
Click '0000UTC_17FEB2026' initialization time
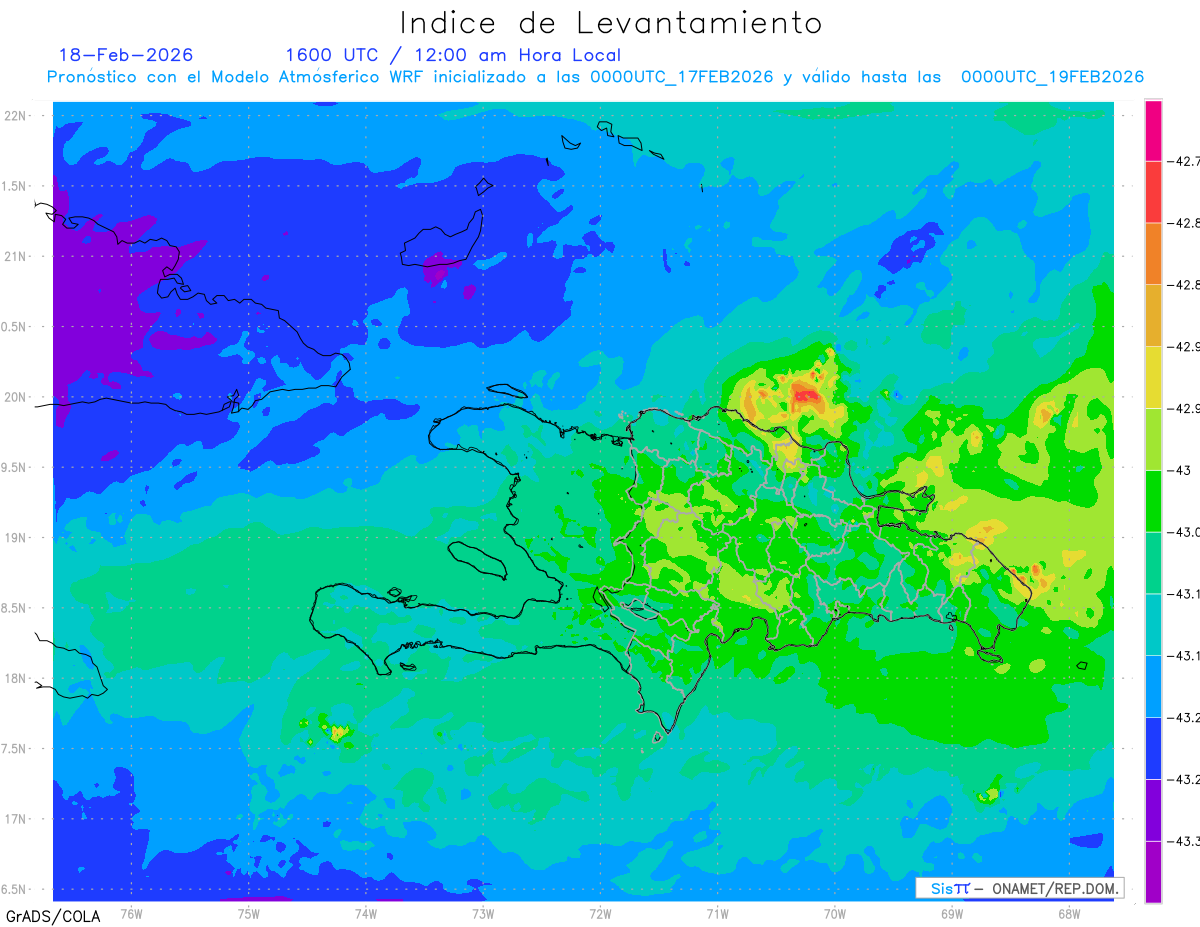click(x=682, y=77)
